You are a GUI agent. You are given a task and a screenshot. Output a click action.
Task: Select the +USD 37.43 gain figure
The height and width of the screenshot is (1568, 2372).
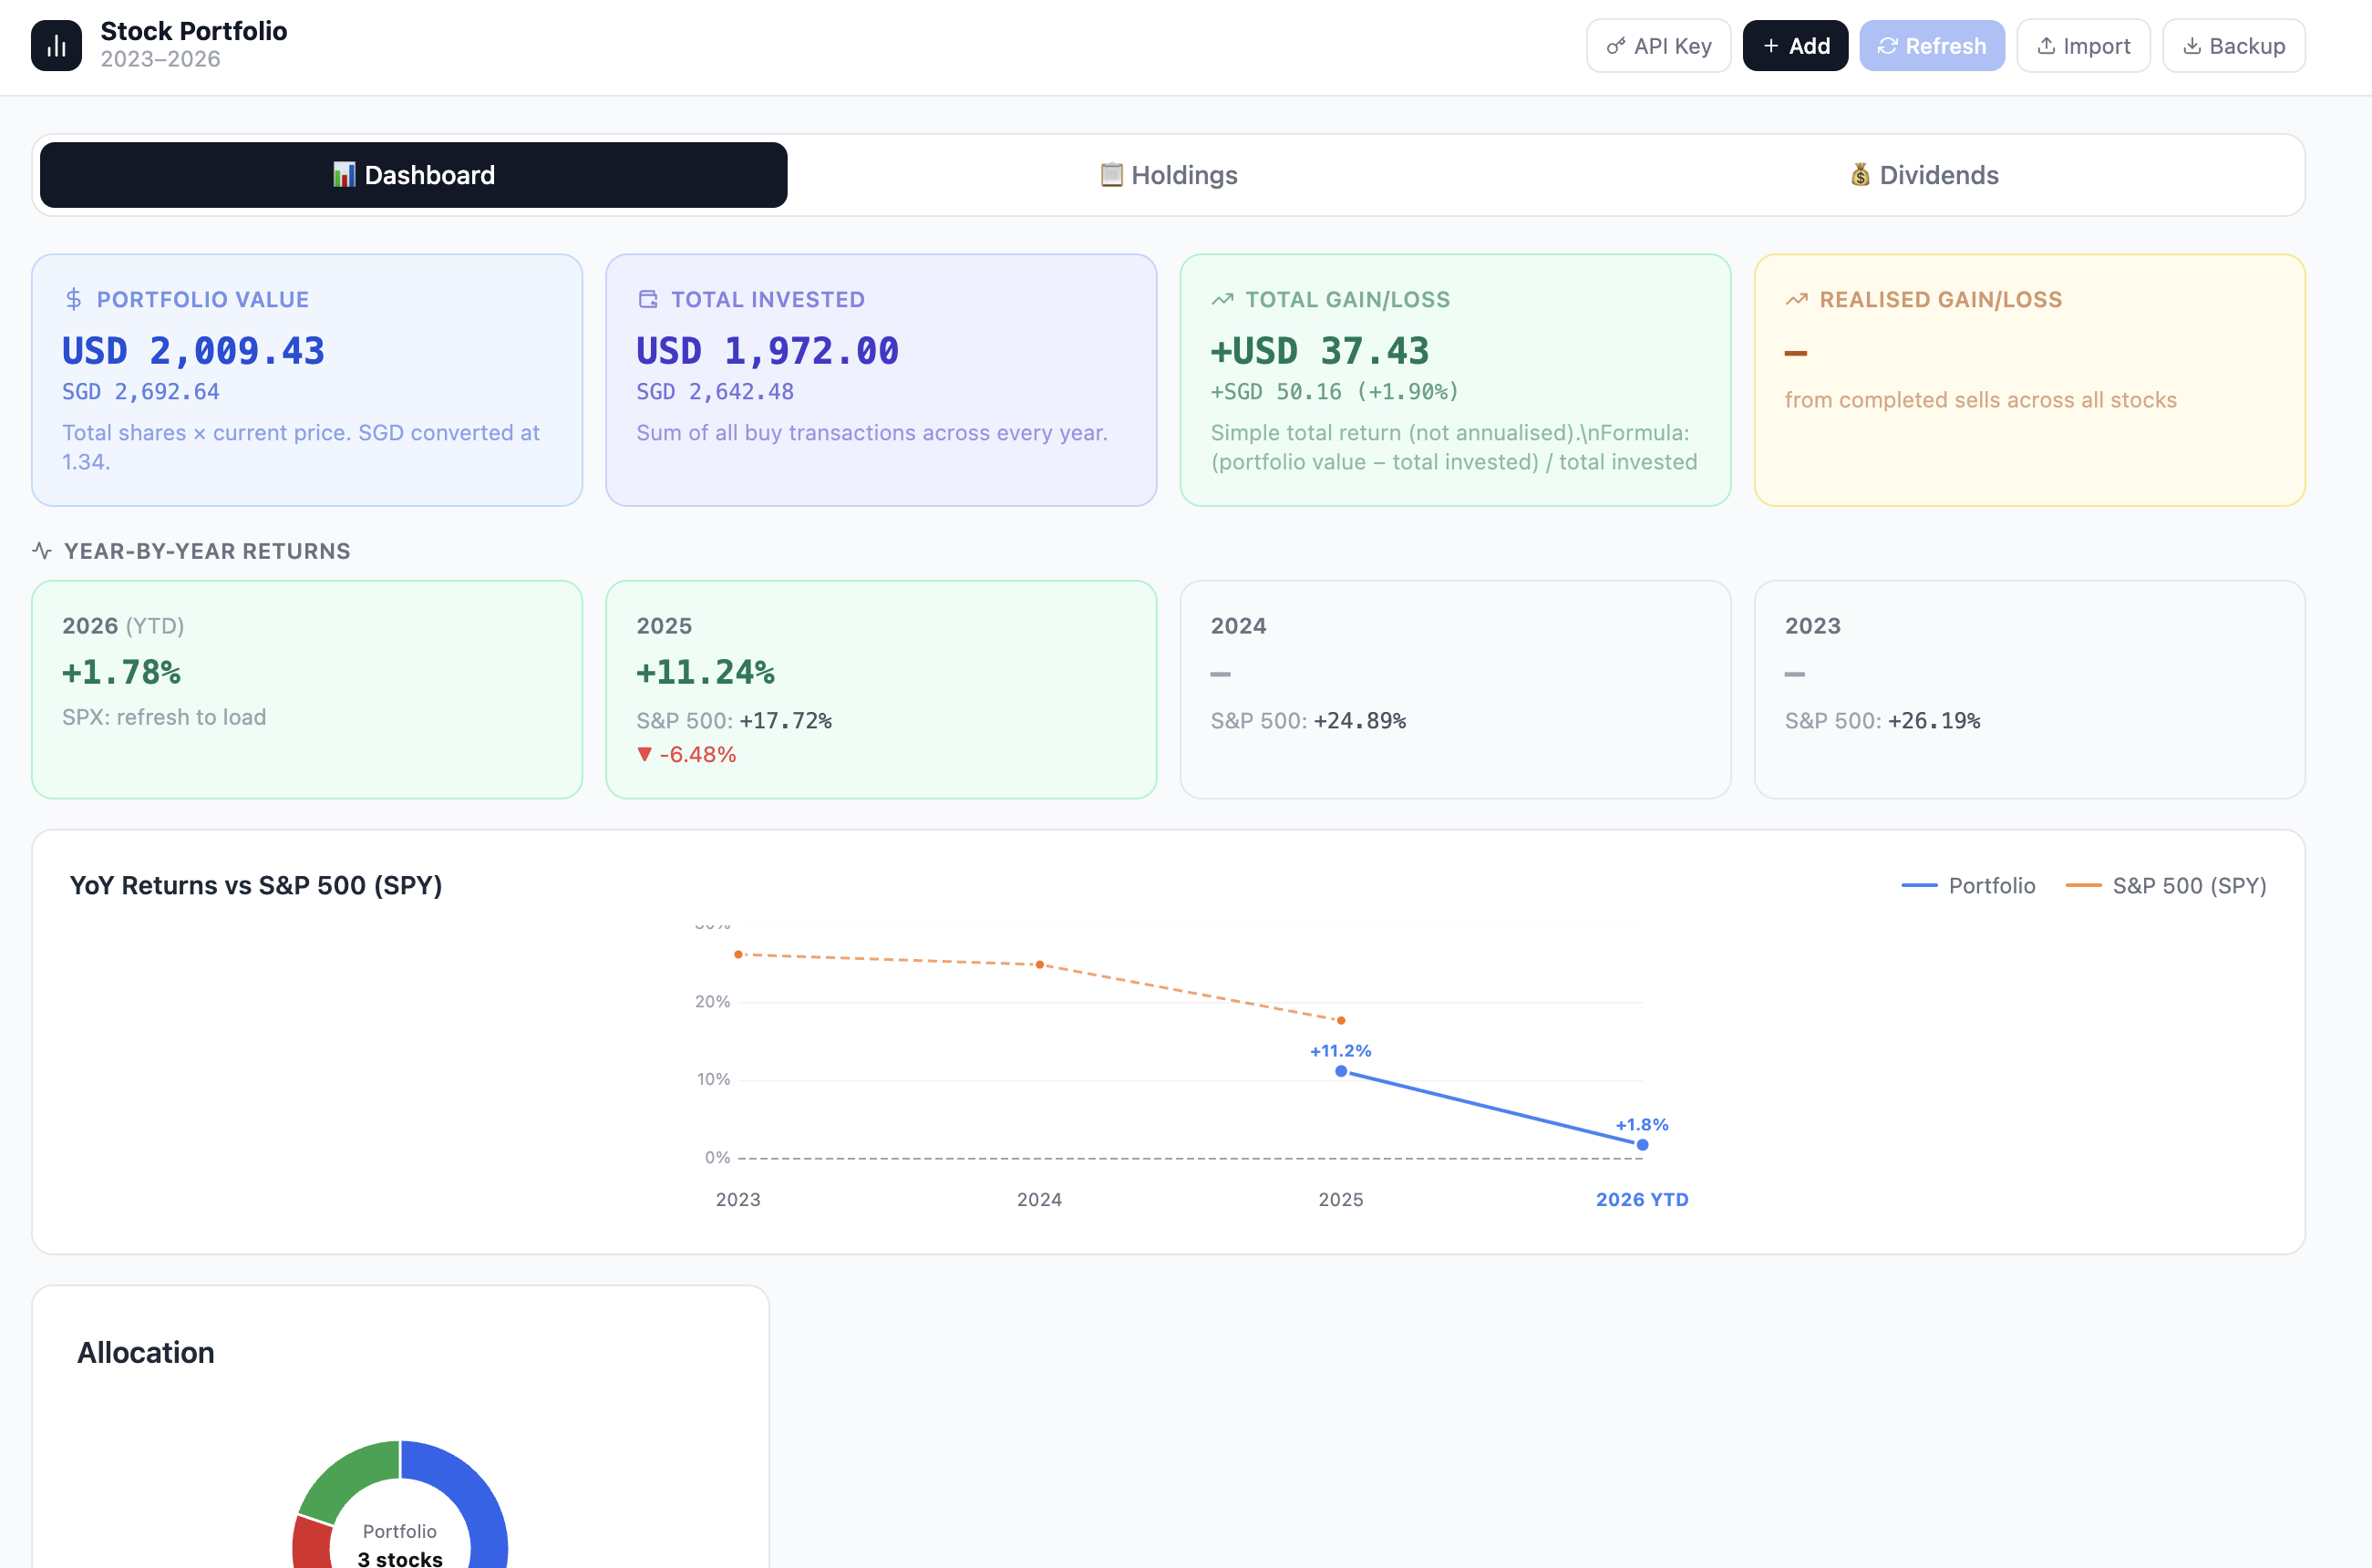(1320, 351)
